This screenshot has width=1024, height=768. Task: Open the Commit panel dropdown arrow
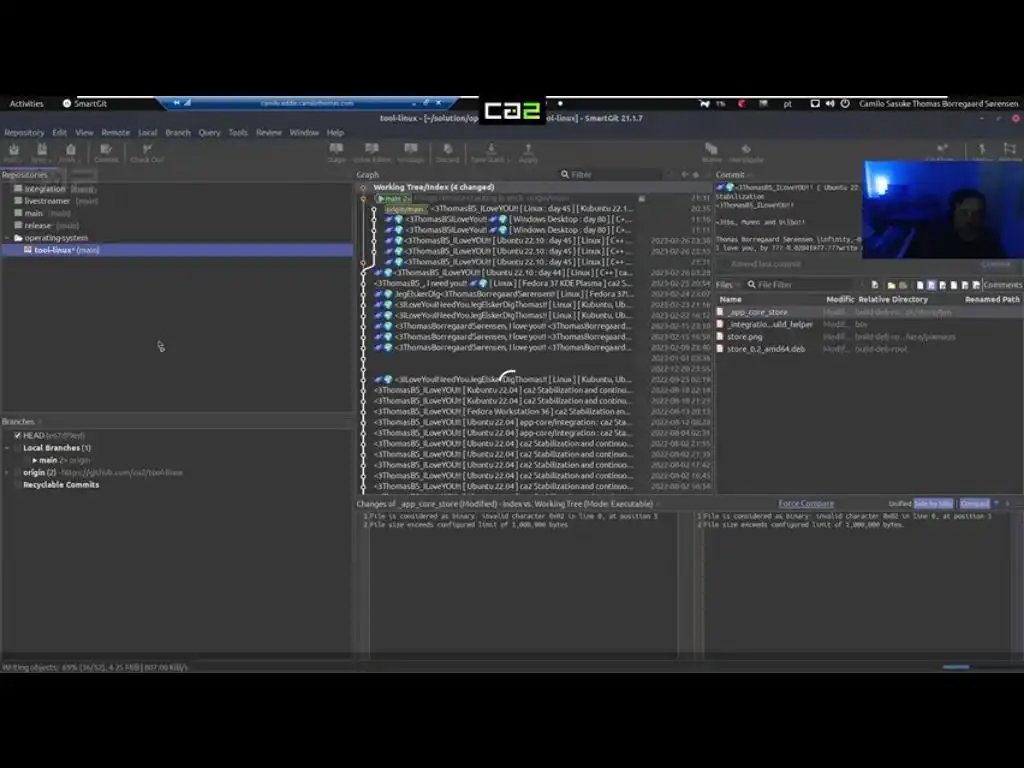750,175
